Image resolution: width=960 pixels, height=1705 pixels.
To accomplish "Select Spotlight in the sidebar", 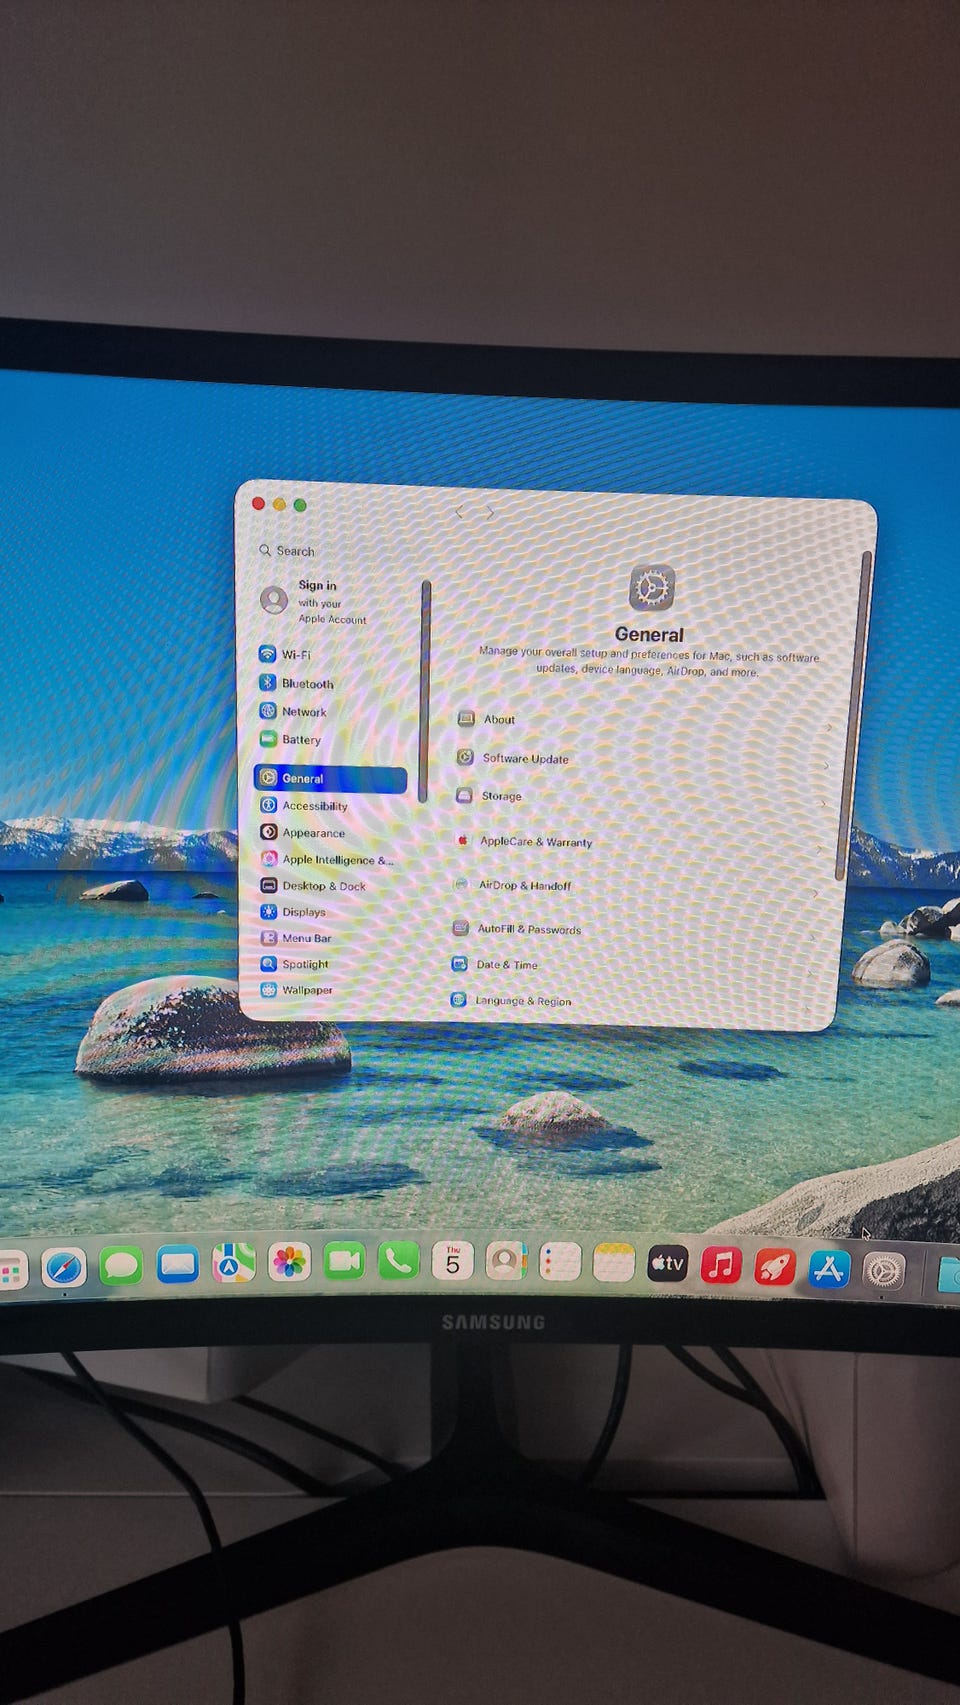I will click(x=304, y=964).
